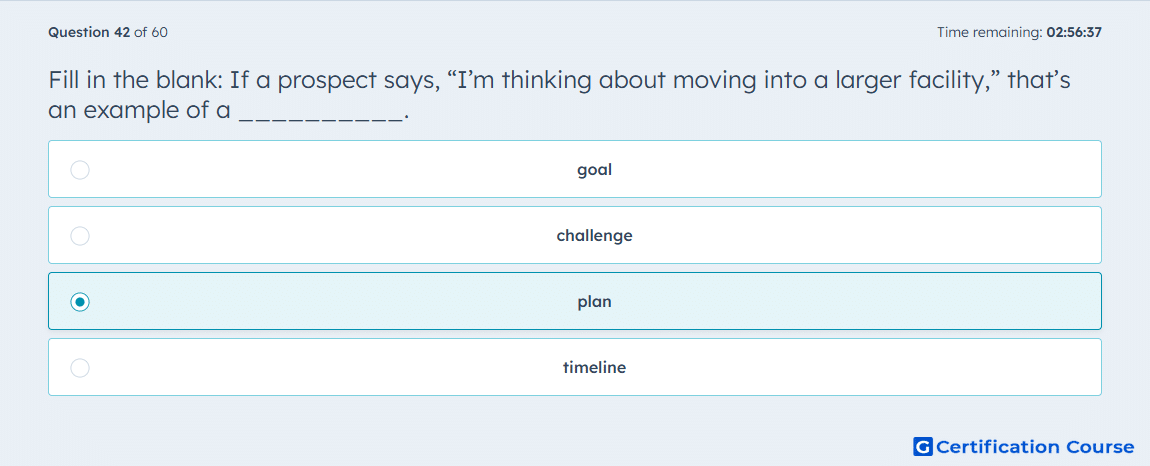Click the blue G logo icon
Screen dimensions: 1150x466
tap(923, 446)
